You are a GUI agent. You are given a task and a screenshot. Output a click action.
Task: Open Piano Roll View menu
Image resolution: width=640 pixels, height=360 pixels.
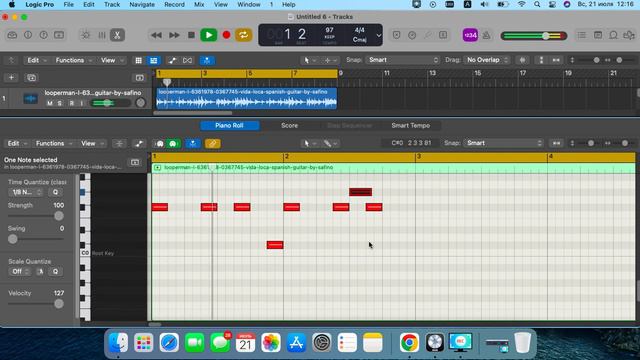[92, 144]
